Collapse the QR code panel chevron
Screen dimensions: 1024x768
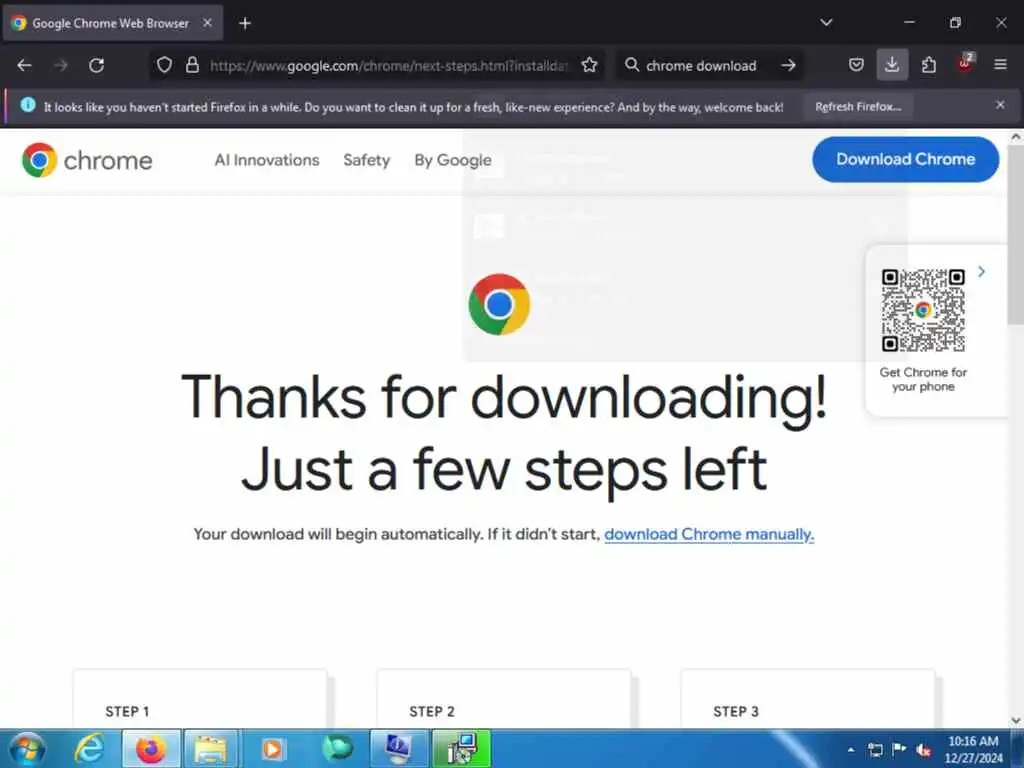click(x=981, y=272)
